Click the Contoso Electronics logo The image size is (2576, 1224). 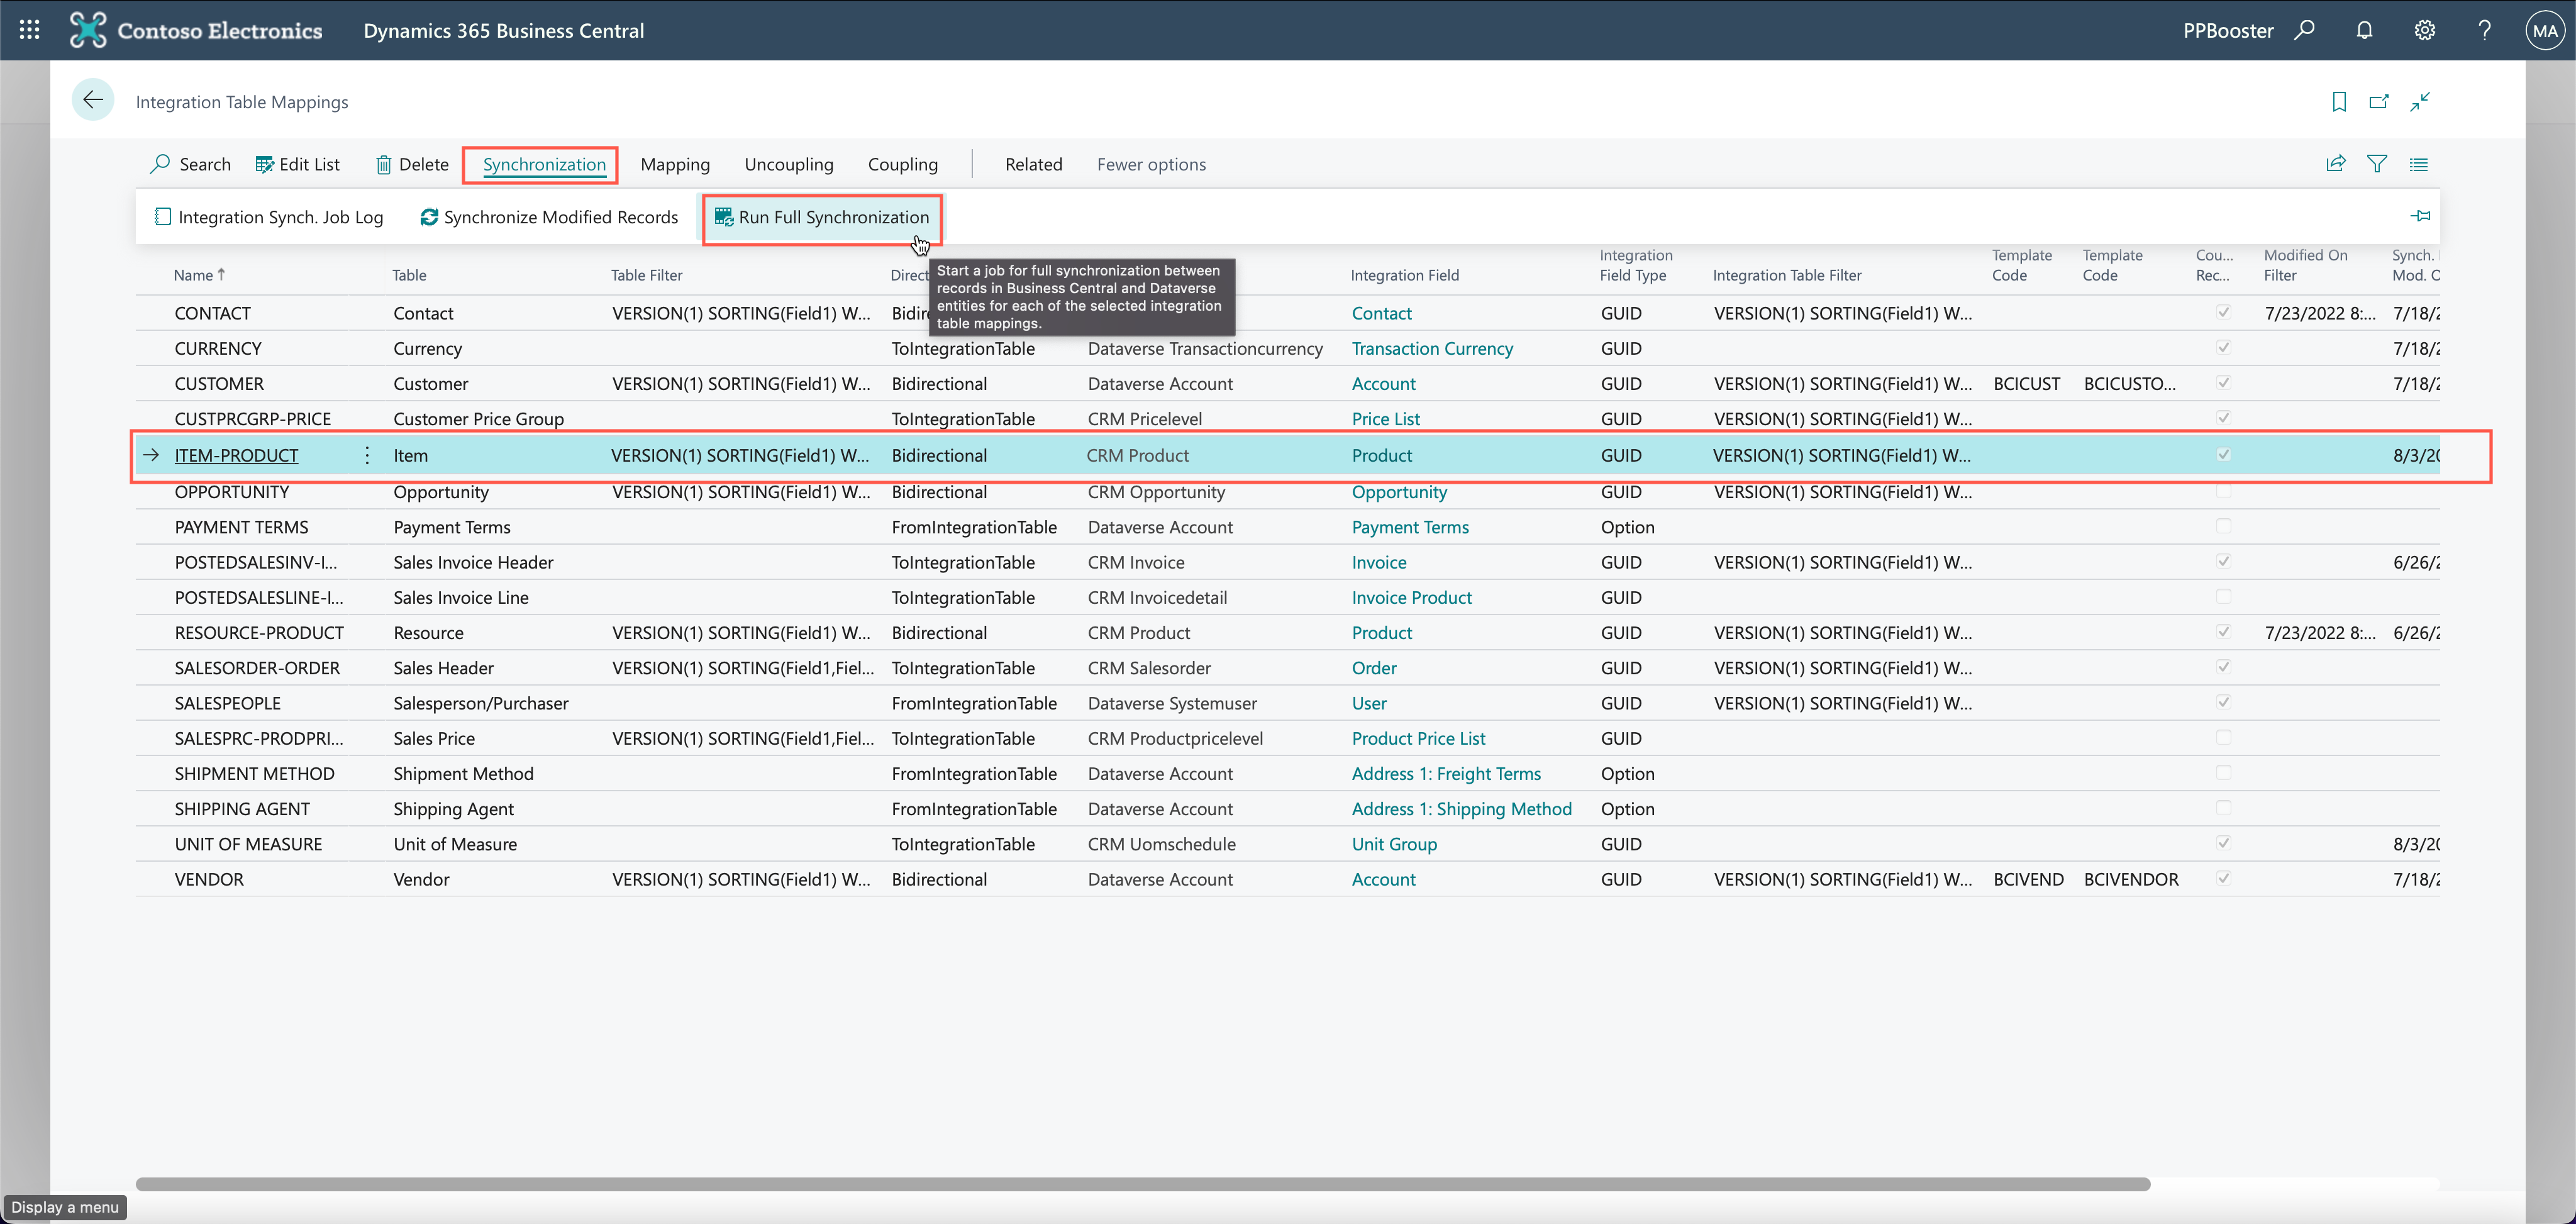click(196, 30)
